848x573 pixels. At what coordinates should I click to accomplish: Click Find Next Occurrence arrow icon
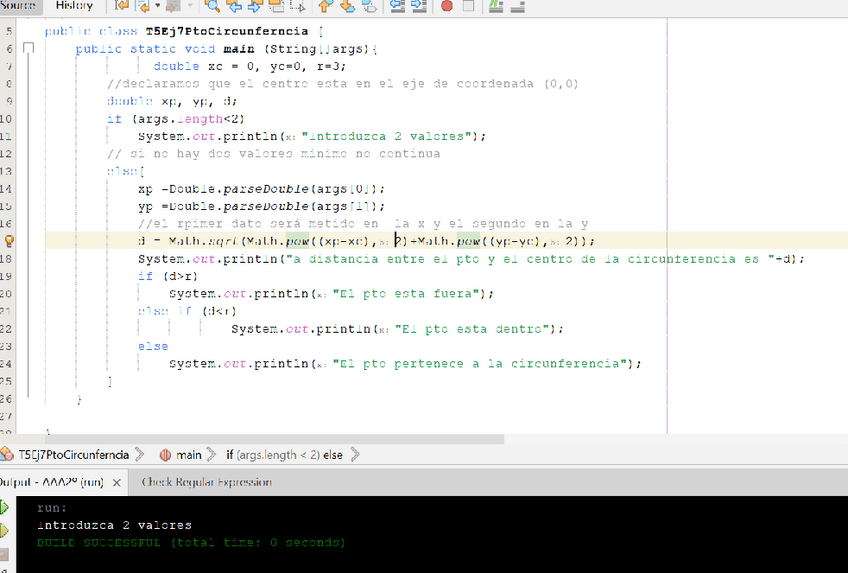pos(255,6)
